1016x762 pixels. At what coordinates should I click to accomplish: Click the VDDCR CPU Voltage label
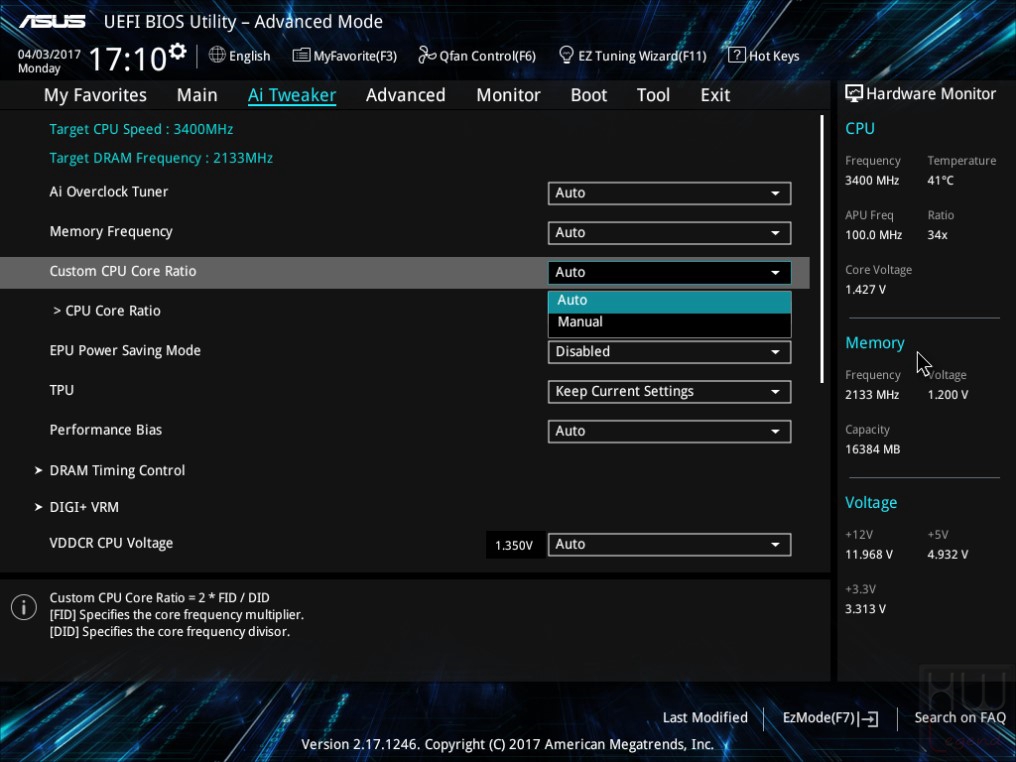(111, 544)
